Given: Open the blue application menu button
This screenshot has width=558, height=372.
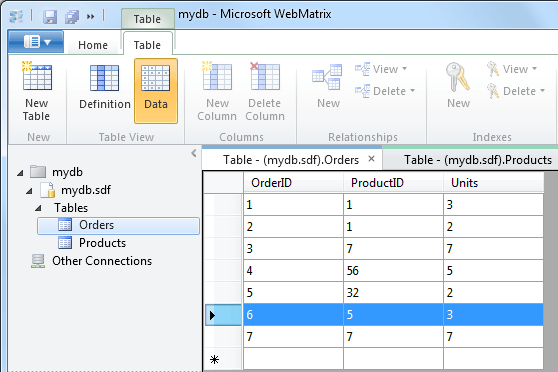Looking at the screenshot, I should (36, 42).
